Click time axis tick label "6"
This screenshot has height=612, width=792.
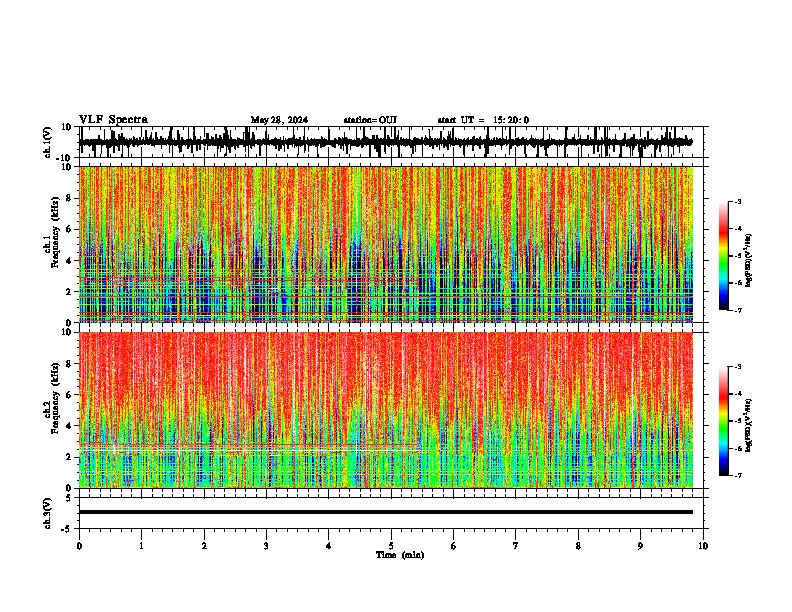coord(454,546)
